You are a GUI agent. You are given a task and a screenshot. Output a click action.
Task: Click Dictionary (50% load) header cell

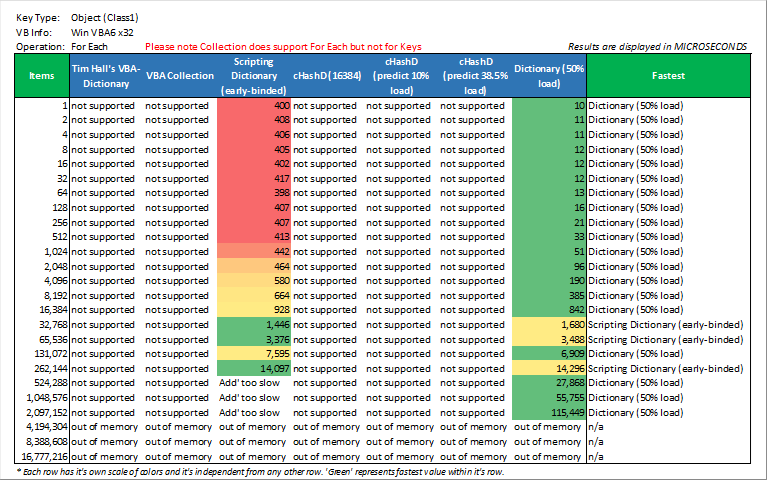pyautogui.click(x=549, y=76)
